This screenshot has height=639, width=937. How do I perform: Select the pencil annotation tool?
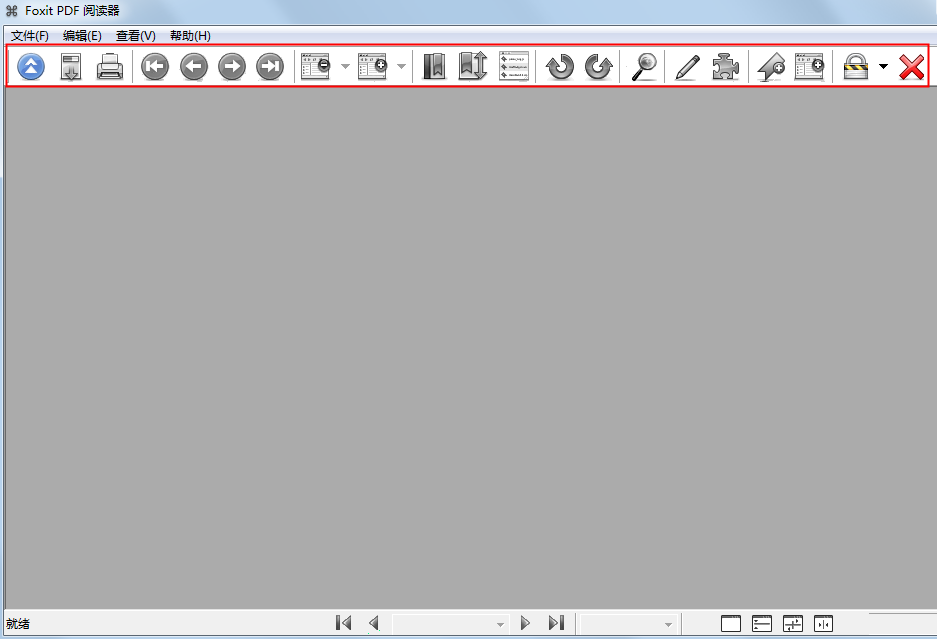pos(687,66)
